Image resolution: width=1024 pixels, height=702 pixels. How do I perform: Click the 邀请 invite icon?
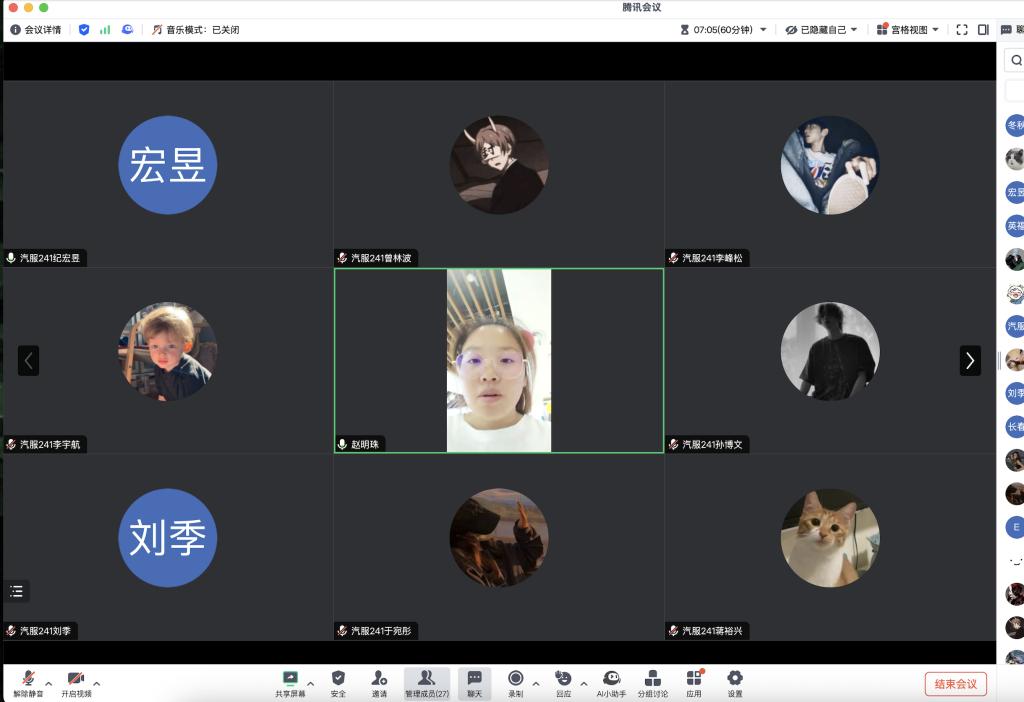[x=379, y=682]
